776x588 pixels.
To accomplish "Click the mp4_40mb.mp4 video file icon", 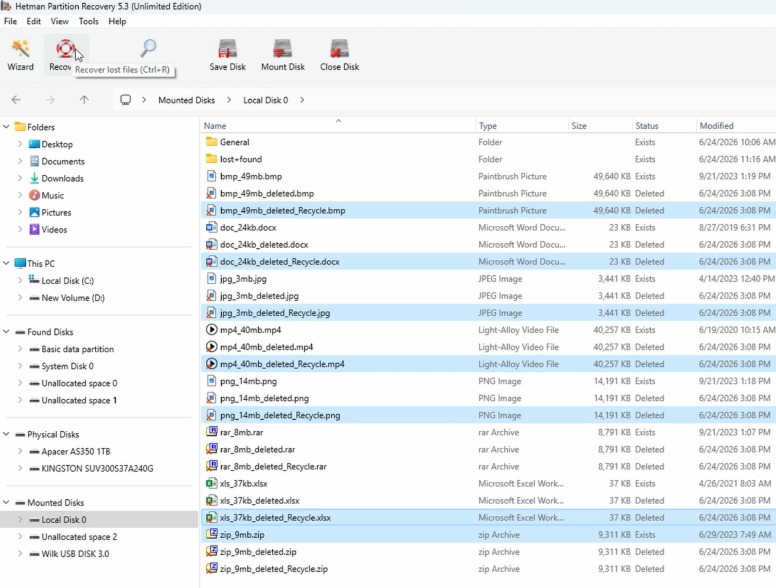I will 211,330.
